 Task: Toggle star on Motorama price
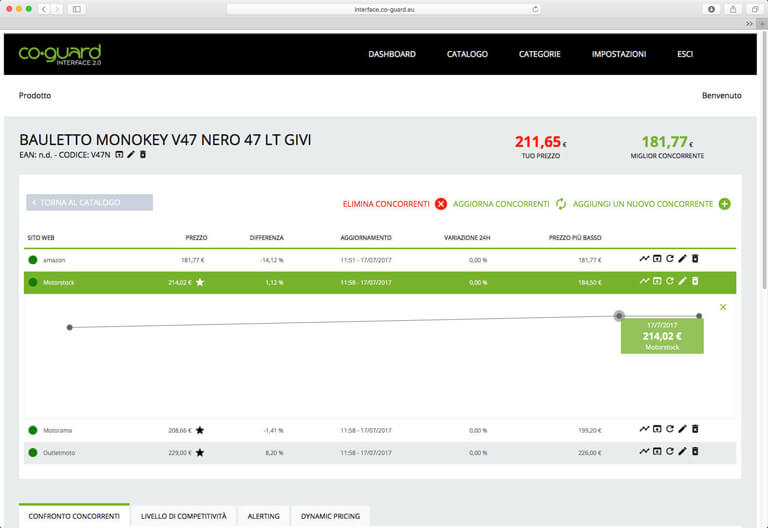tap(200, 430)
